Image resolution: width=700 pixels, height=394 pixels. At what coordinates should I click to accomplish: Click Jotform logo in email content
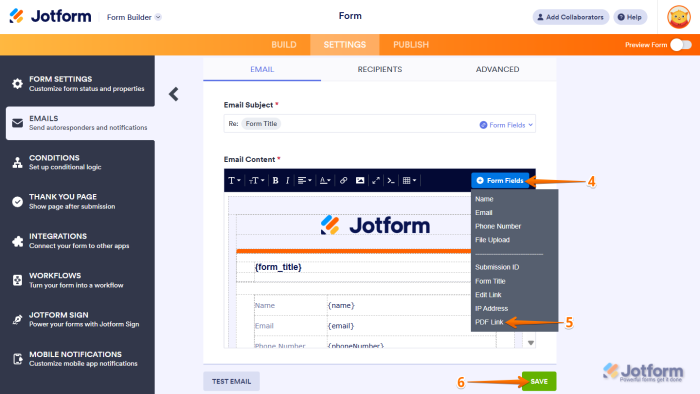click(375, 225)
